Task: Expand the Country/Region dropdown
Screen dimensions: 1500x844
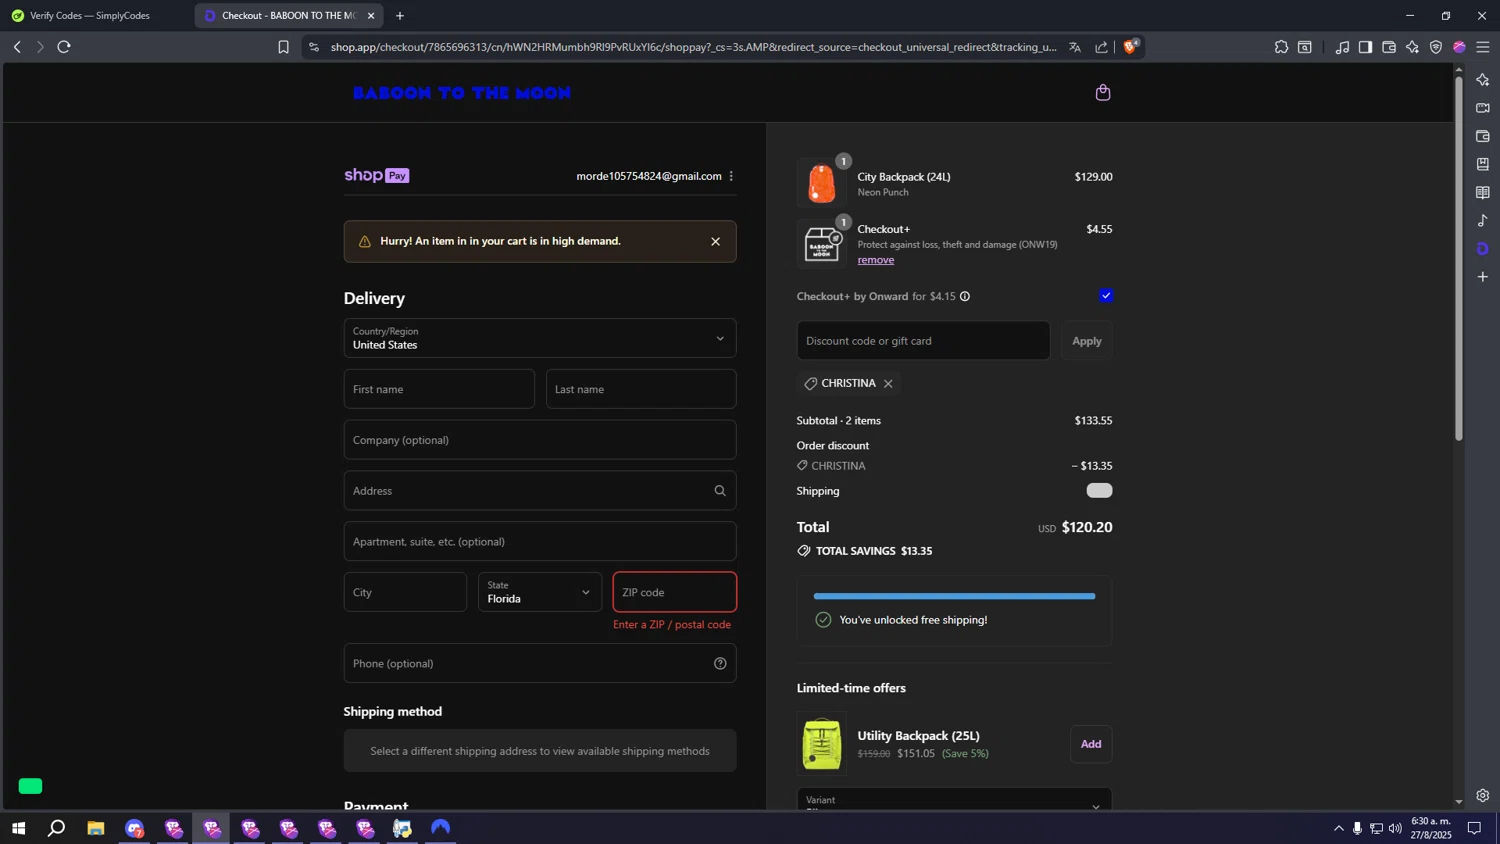Action: (540, 338)
